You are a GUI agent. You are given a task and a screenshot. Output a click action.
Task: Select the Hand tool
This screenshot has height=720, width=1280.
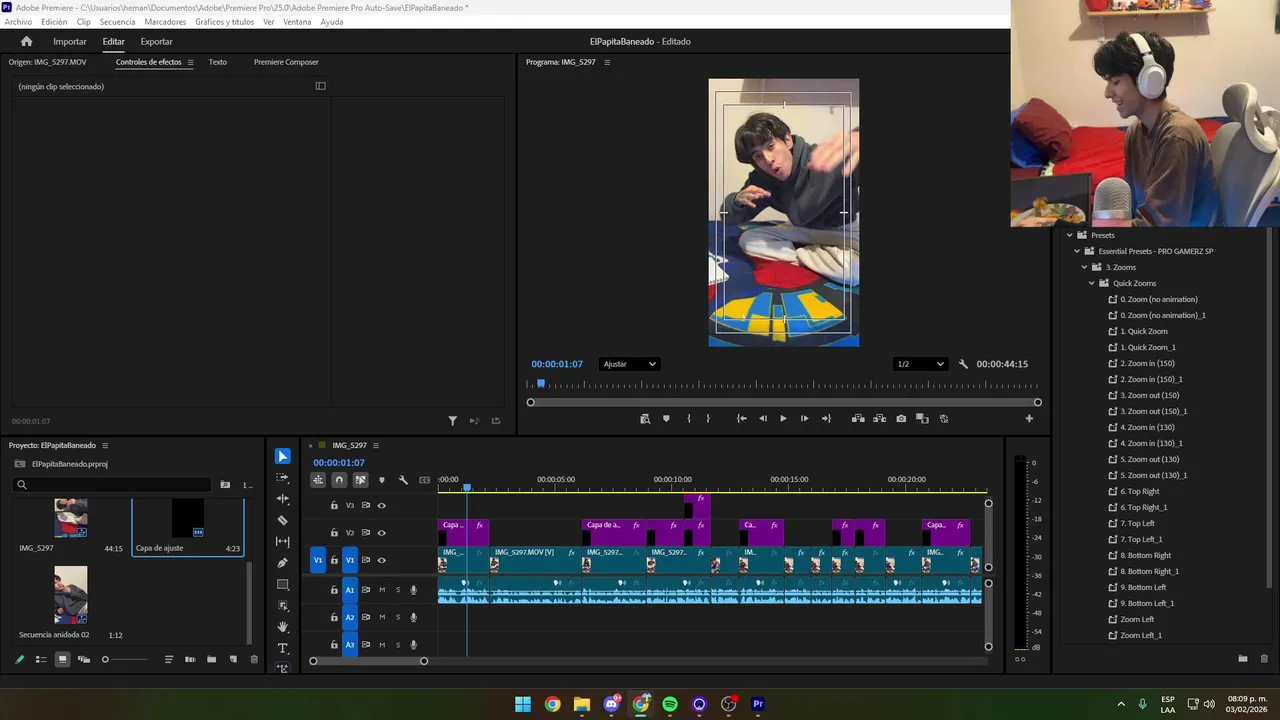click(x=283, y=627)
